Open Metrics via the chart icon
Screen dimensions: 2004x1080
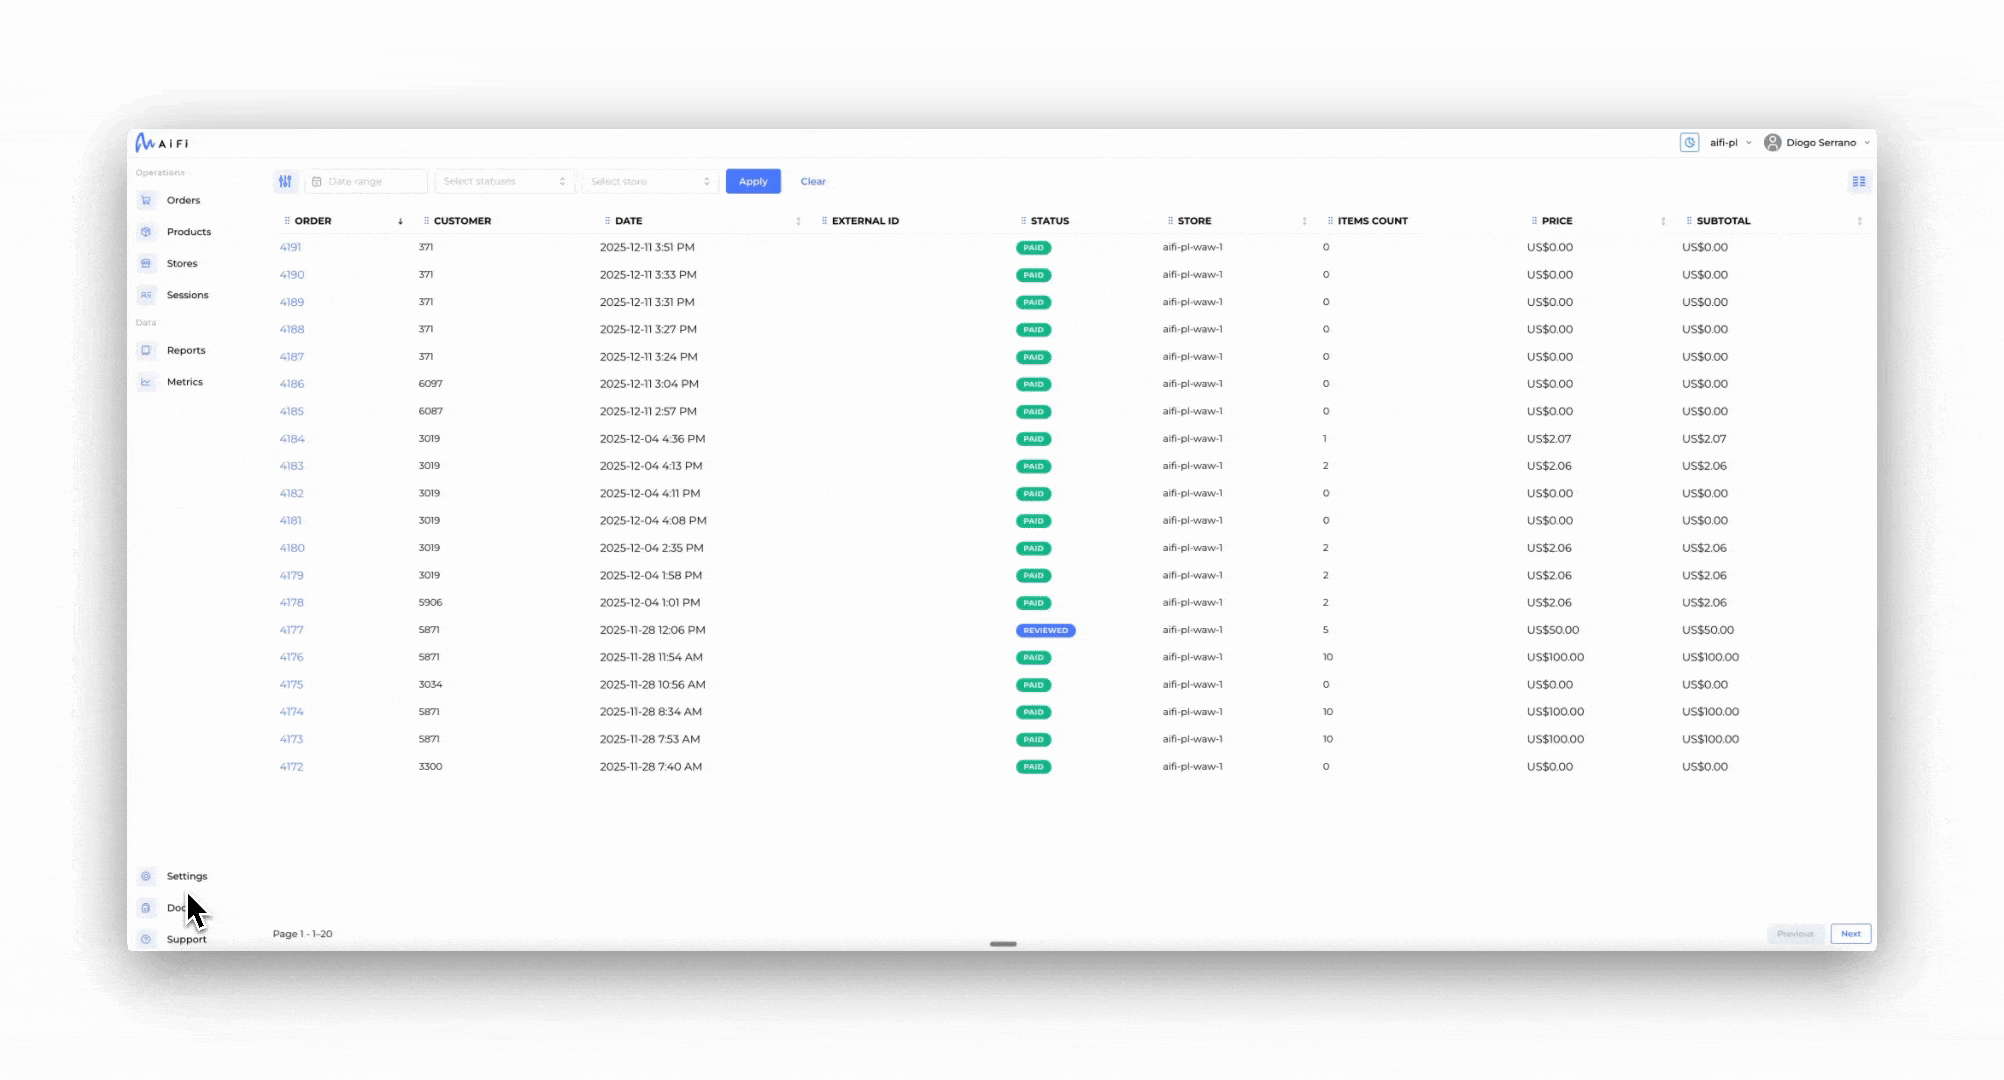pyautogui.click(x=146, y=381)
